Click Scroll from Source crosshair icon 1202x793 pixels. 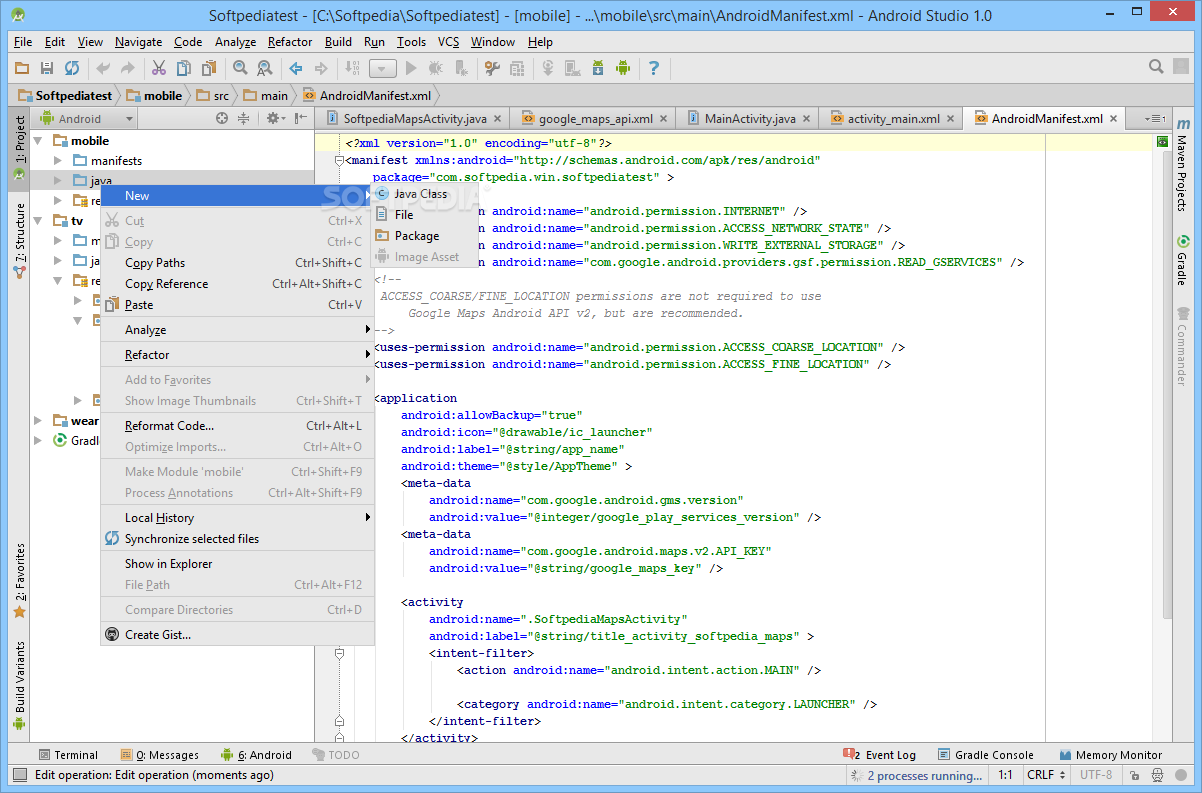222,118
